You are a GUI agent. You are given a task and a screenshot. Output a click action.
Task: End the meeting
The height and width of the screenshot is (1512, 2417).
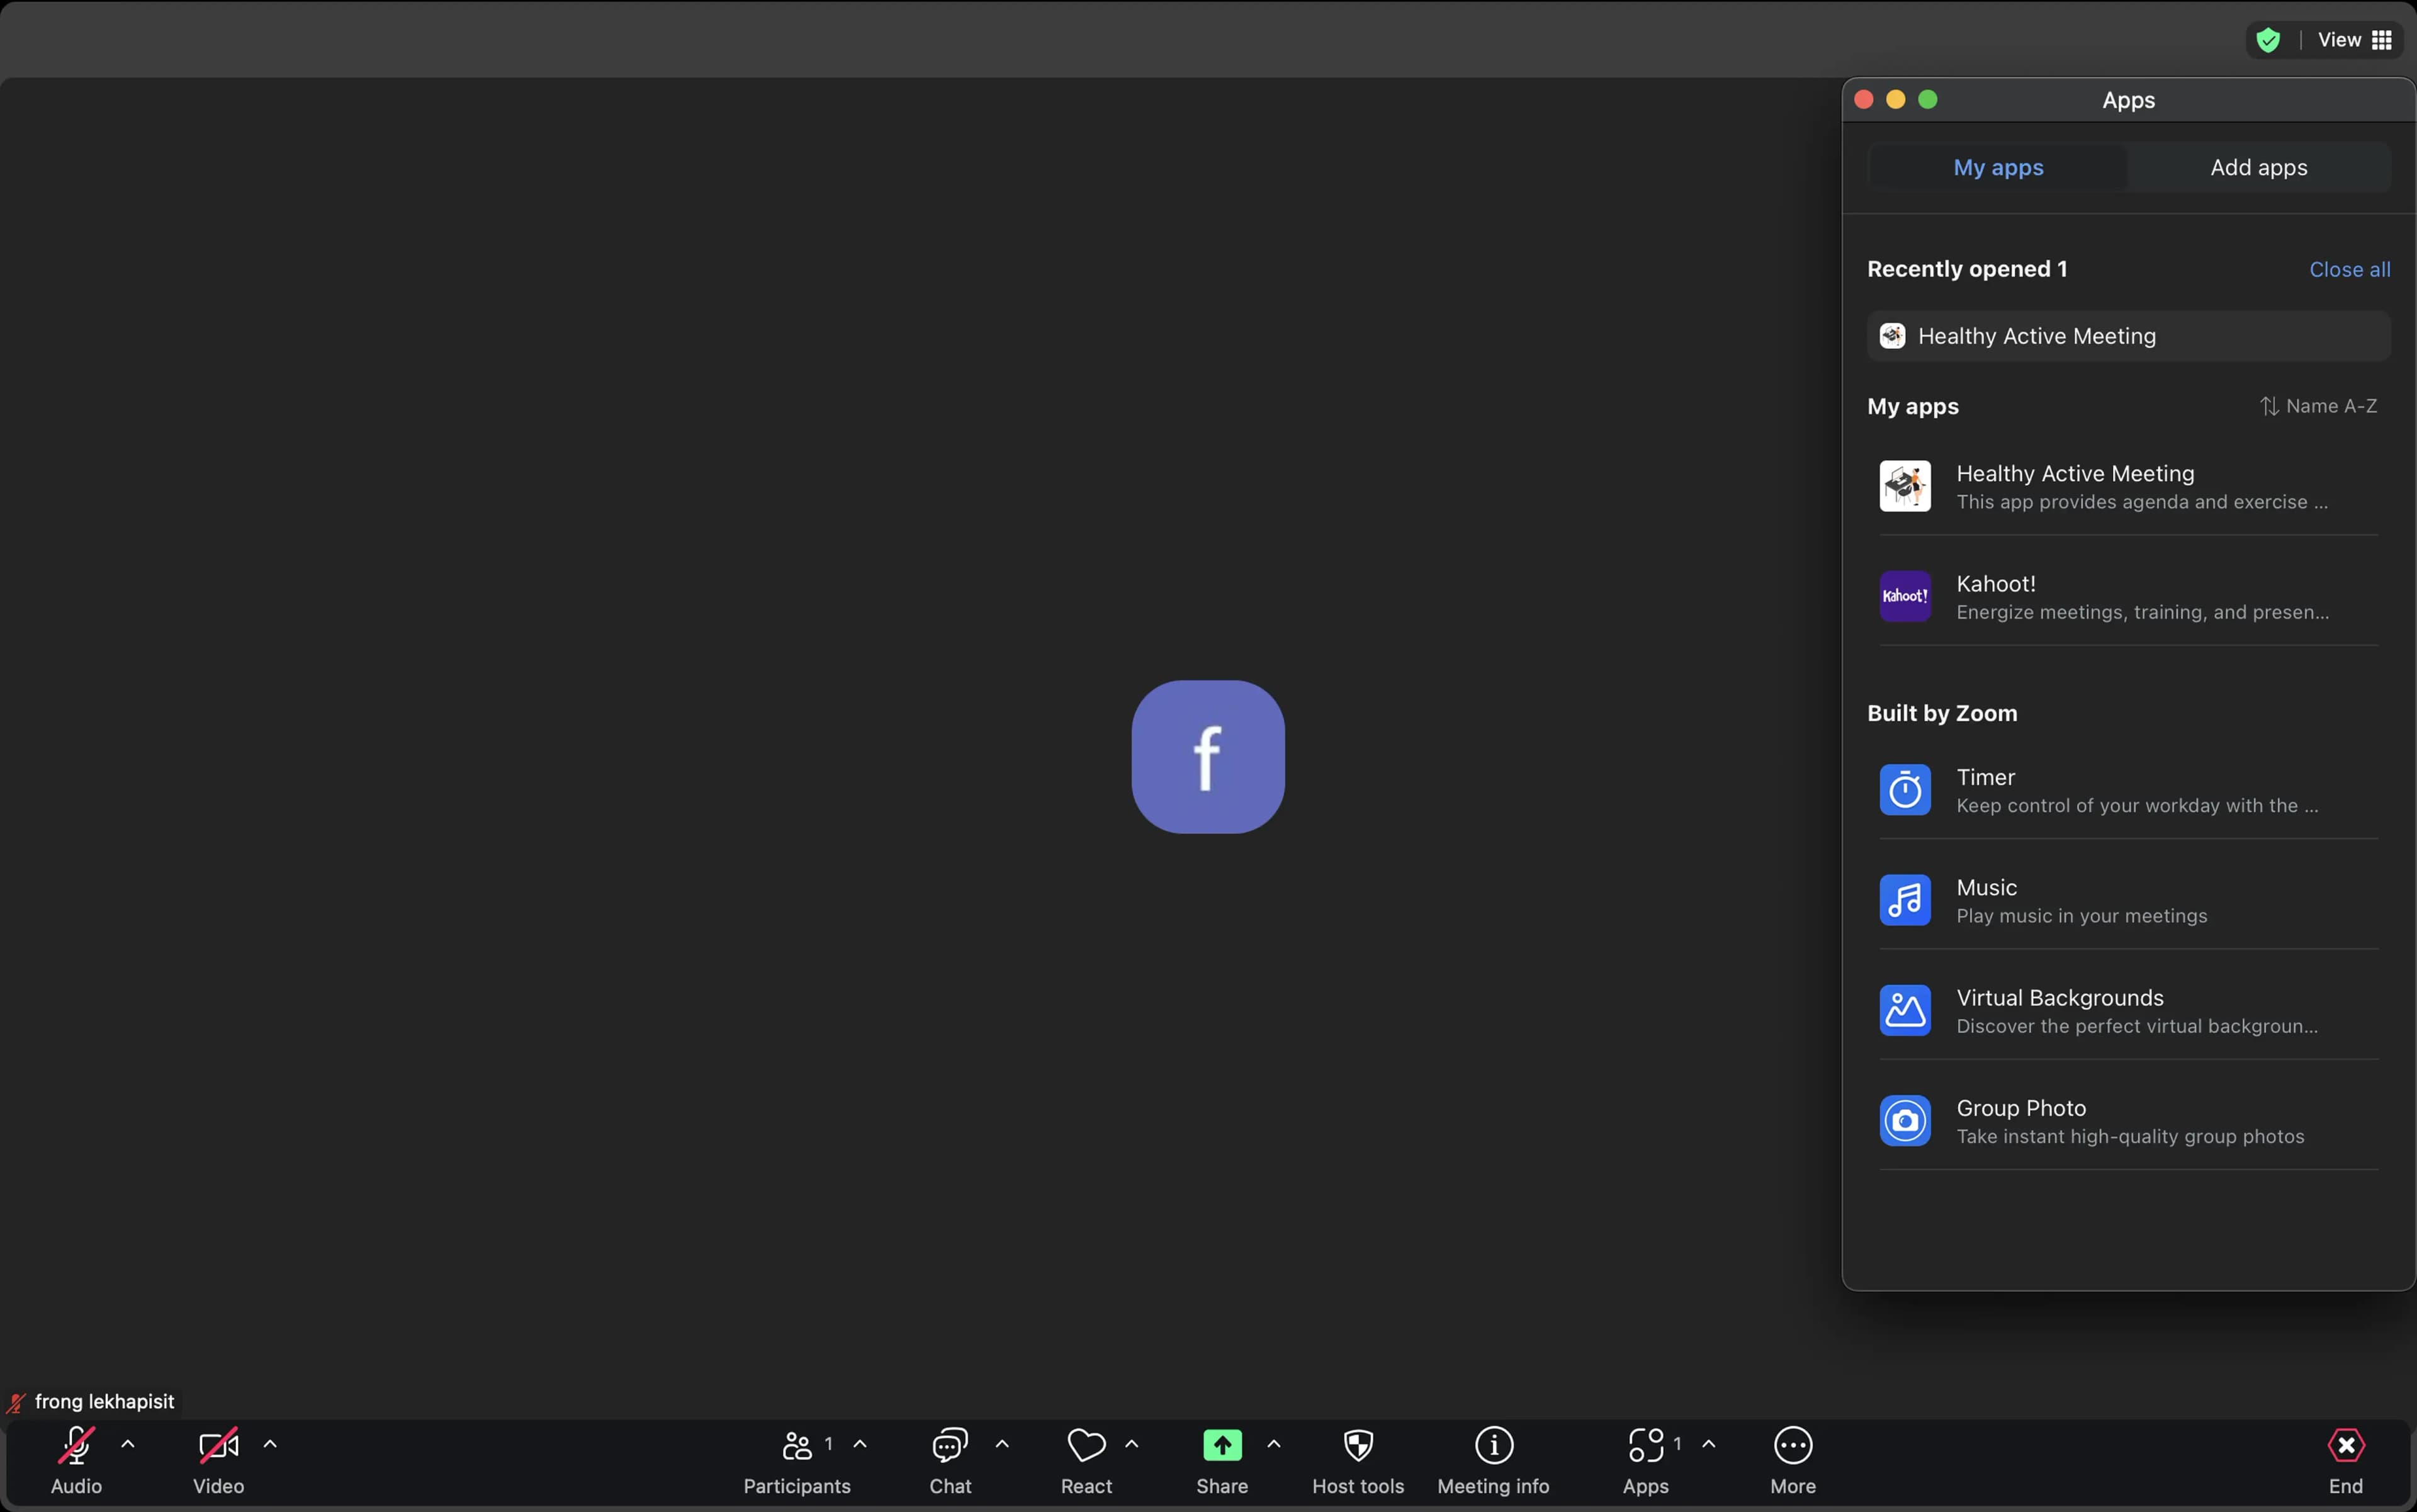[x=2345, y=1446]
